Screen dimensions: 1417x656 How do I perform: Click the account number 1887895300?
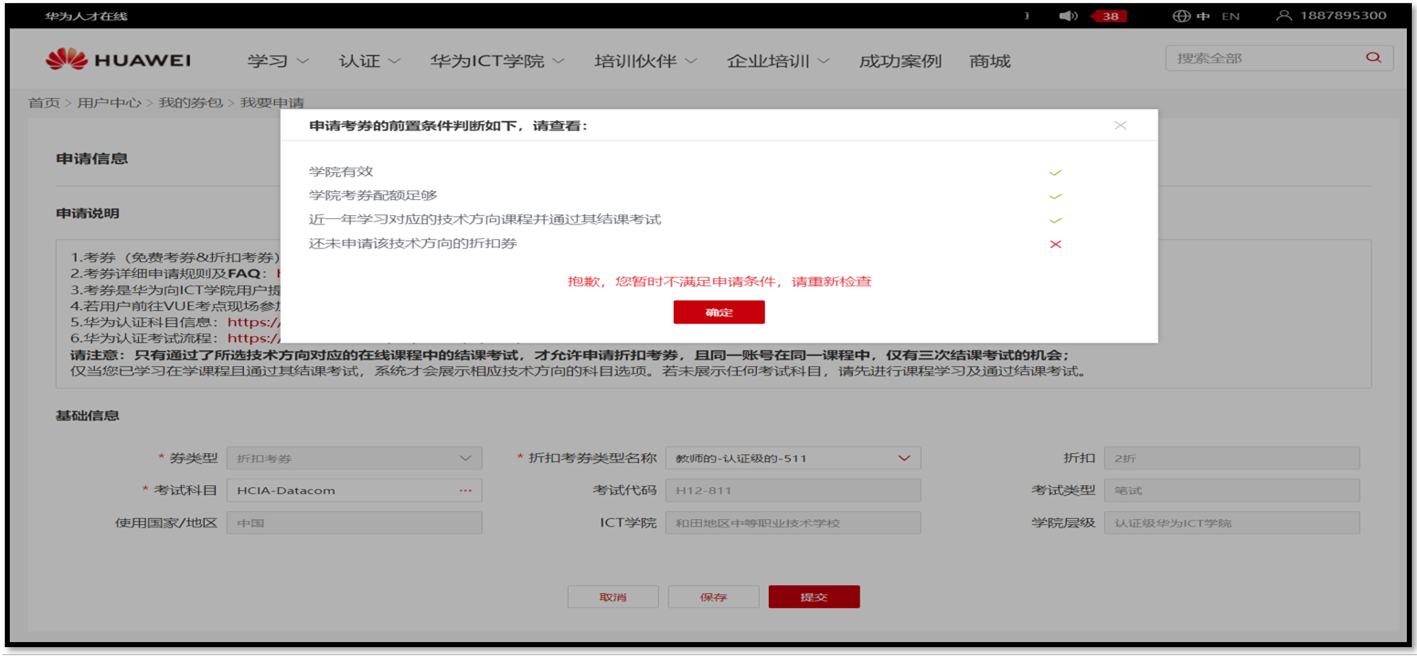1343,16
